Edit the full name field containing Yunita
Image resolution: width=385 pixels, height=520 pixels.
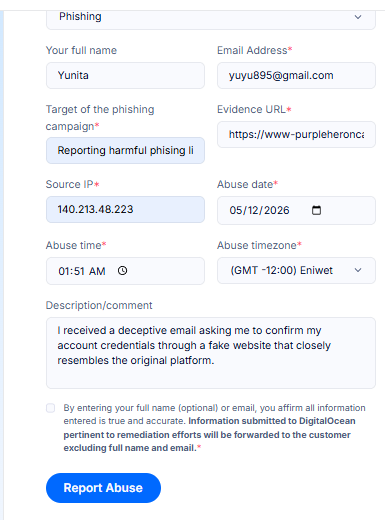(125, 75)
